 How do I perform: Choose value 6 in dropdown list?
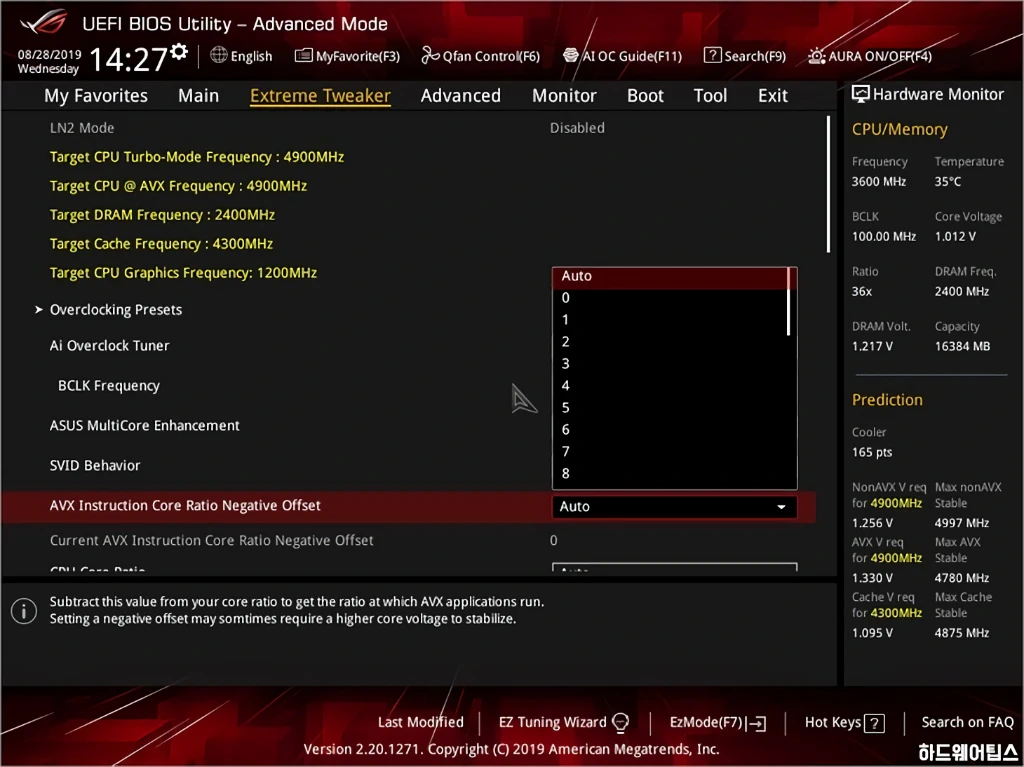(670, 429)
